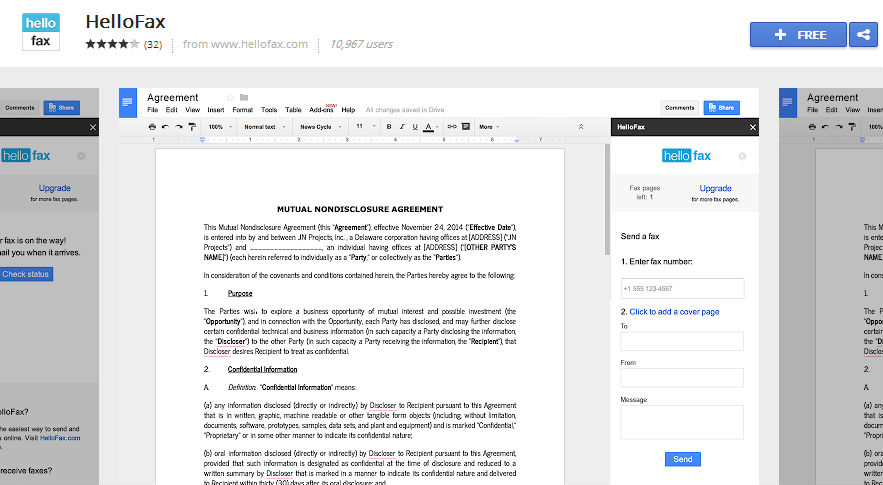Screen dimensions: 883x485
Task: Click the Message text area
Action: (x=682, y=422)
